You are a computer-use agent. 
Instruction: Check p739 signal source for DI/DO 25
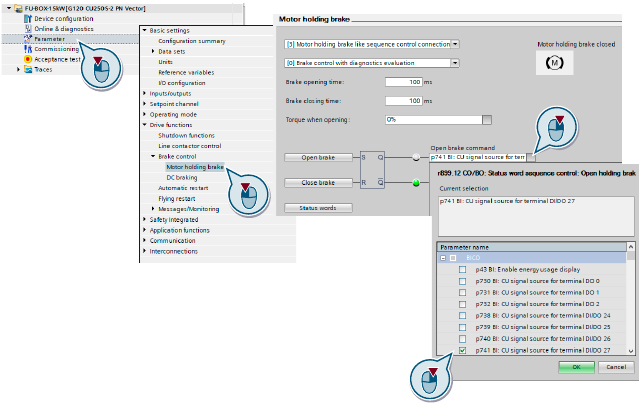click(x=462, y=327)
